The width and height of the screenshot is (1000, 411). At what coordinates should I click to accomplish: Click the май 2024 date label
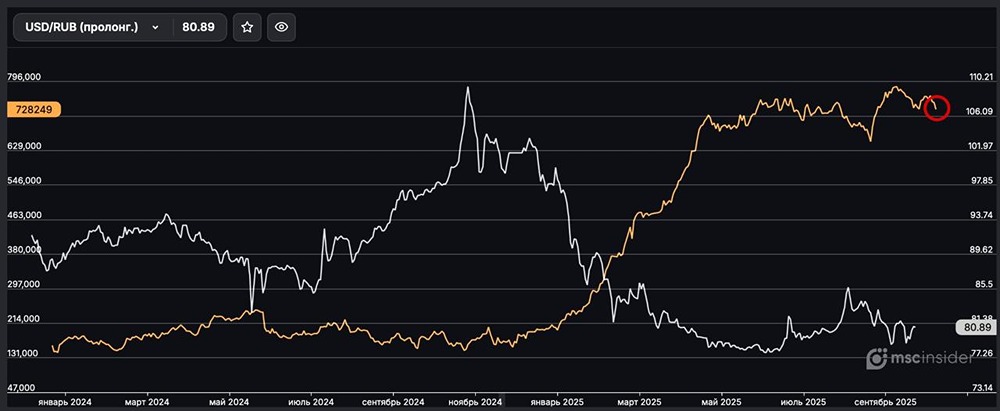coord(229,403)
